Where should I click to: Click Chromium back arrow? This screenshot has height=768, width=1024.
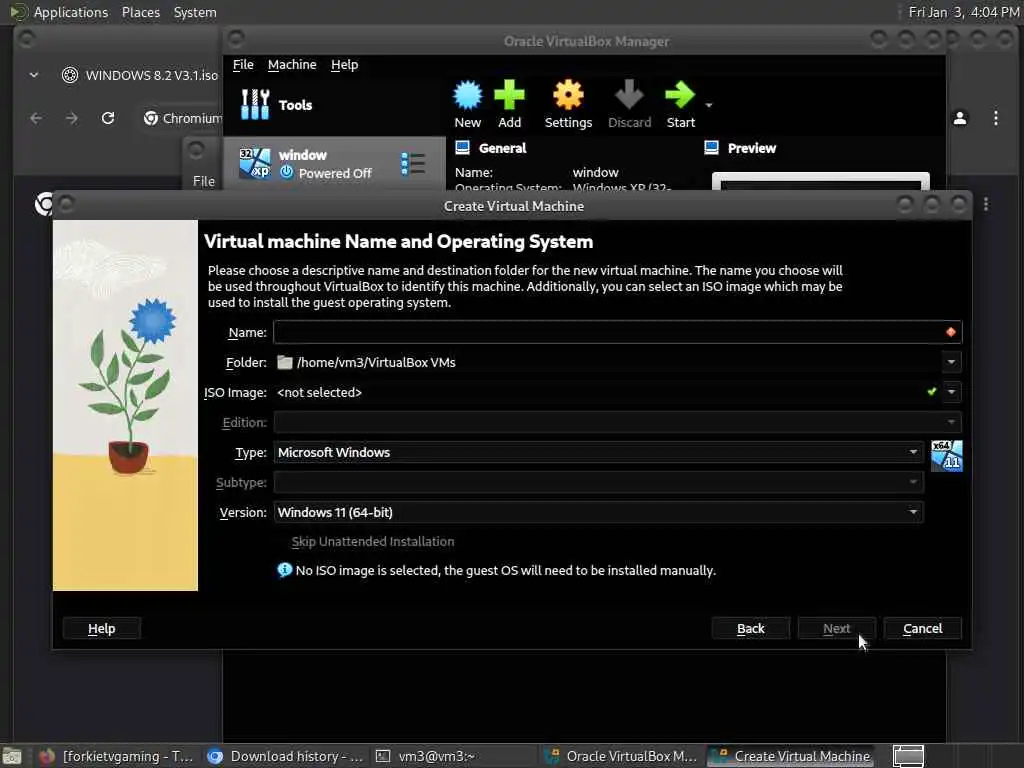click(x=36, y=118)
